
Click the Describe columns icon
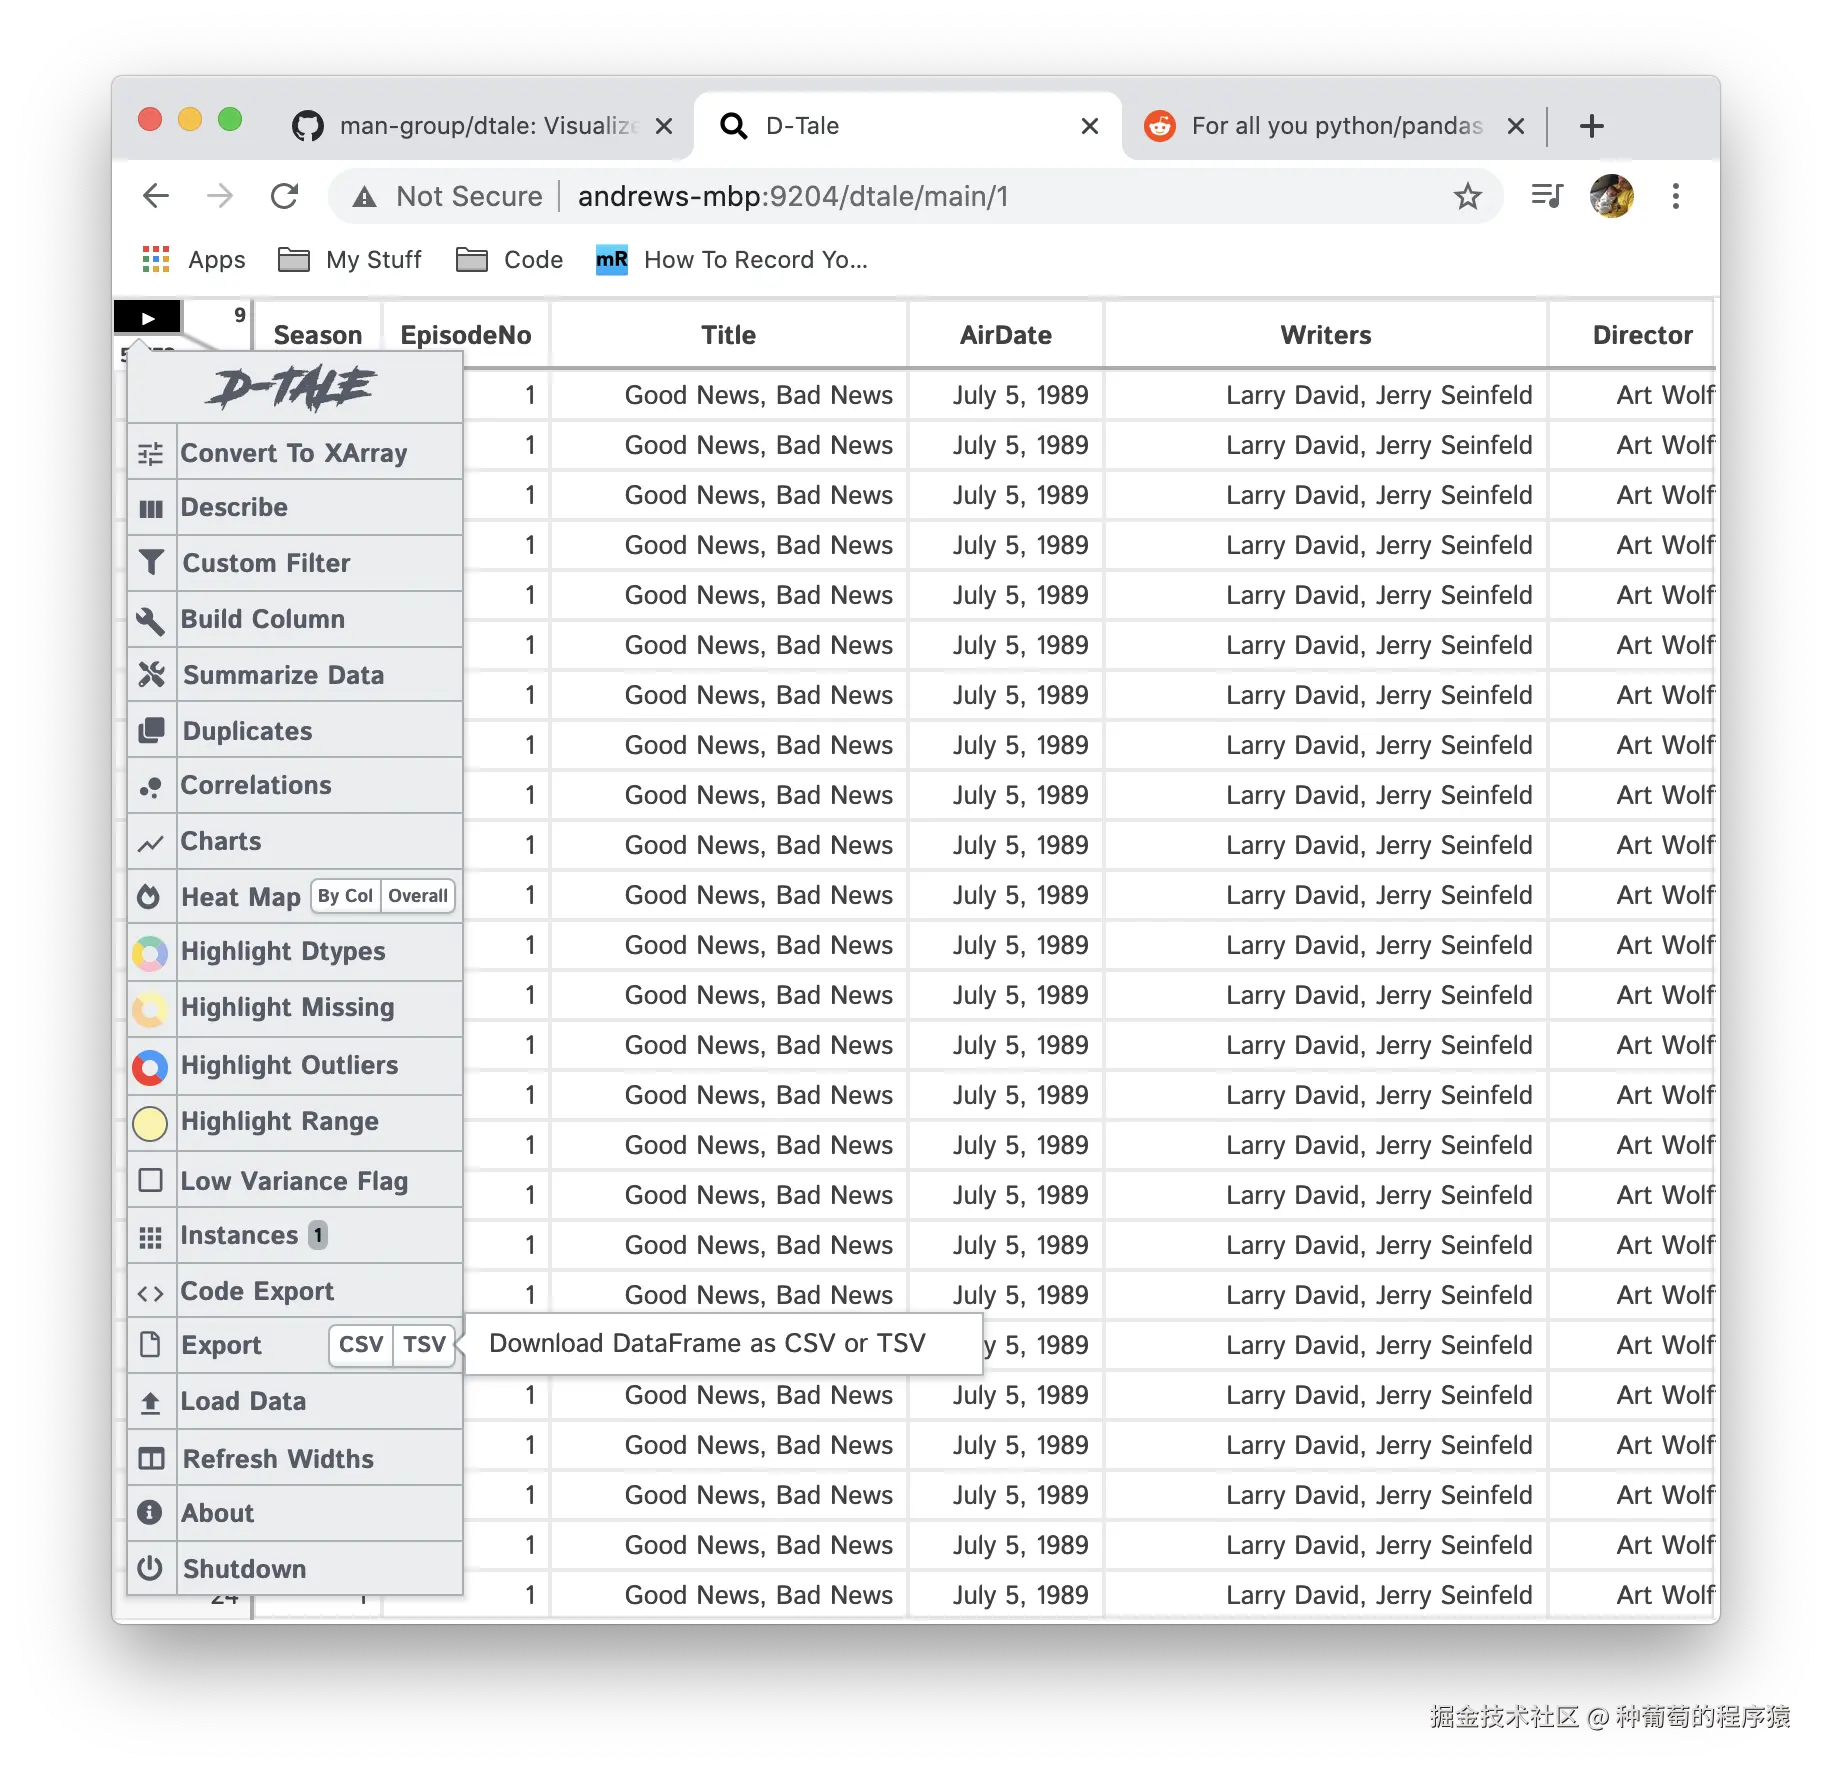tap(150, 509)
